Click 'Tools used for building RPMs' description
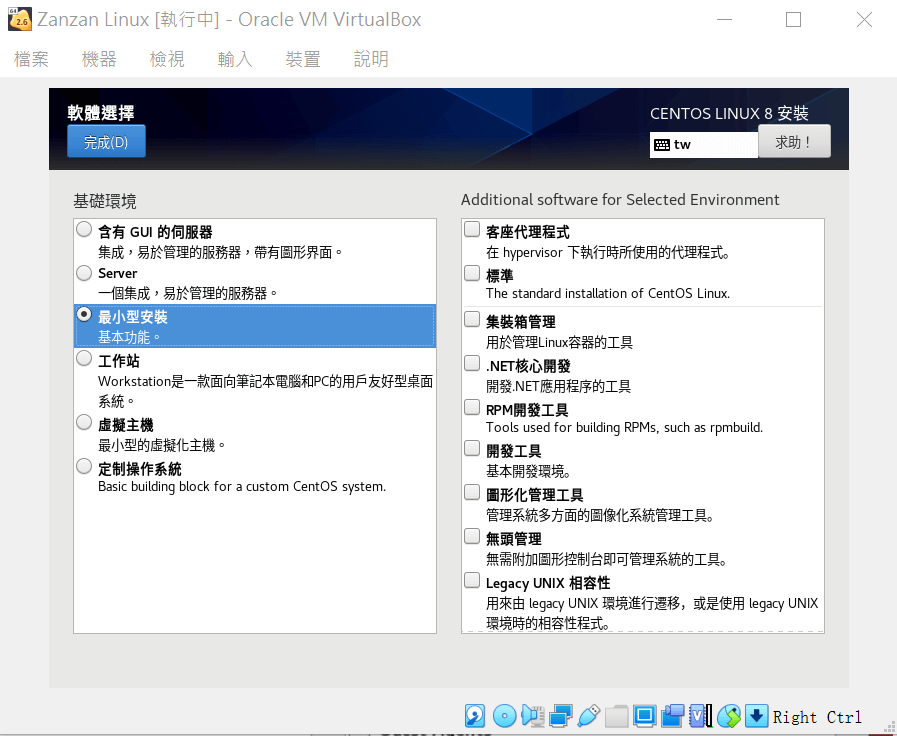The height and width of the screenshot is (736, 897). [x=624, y=428]
